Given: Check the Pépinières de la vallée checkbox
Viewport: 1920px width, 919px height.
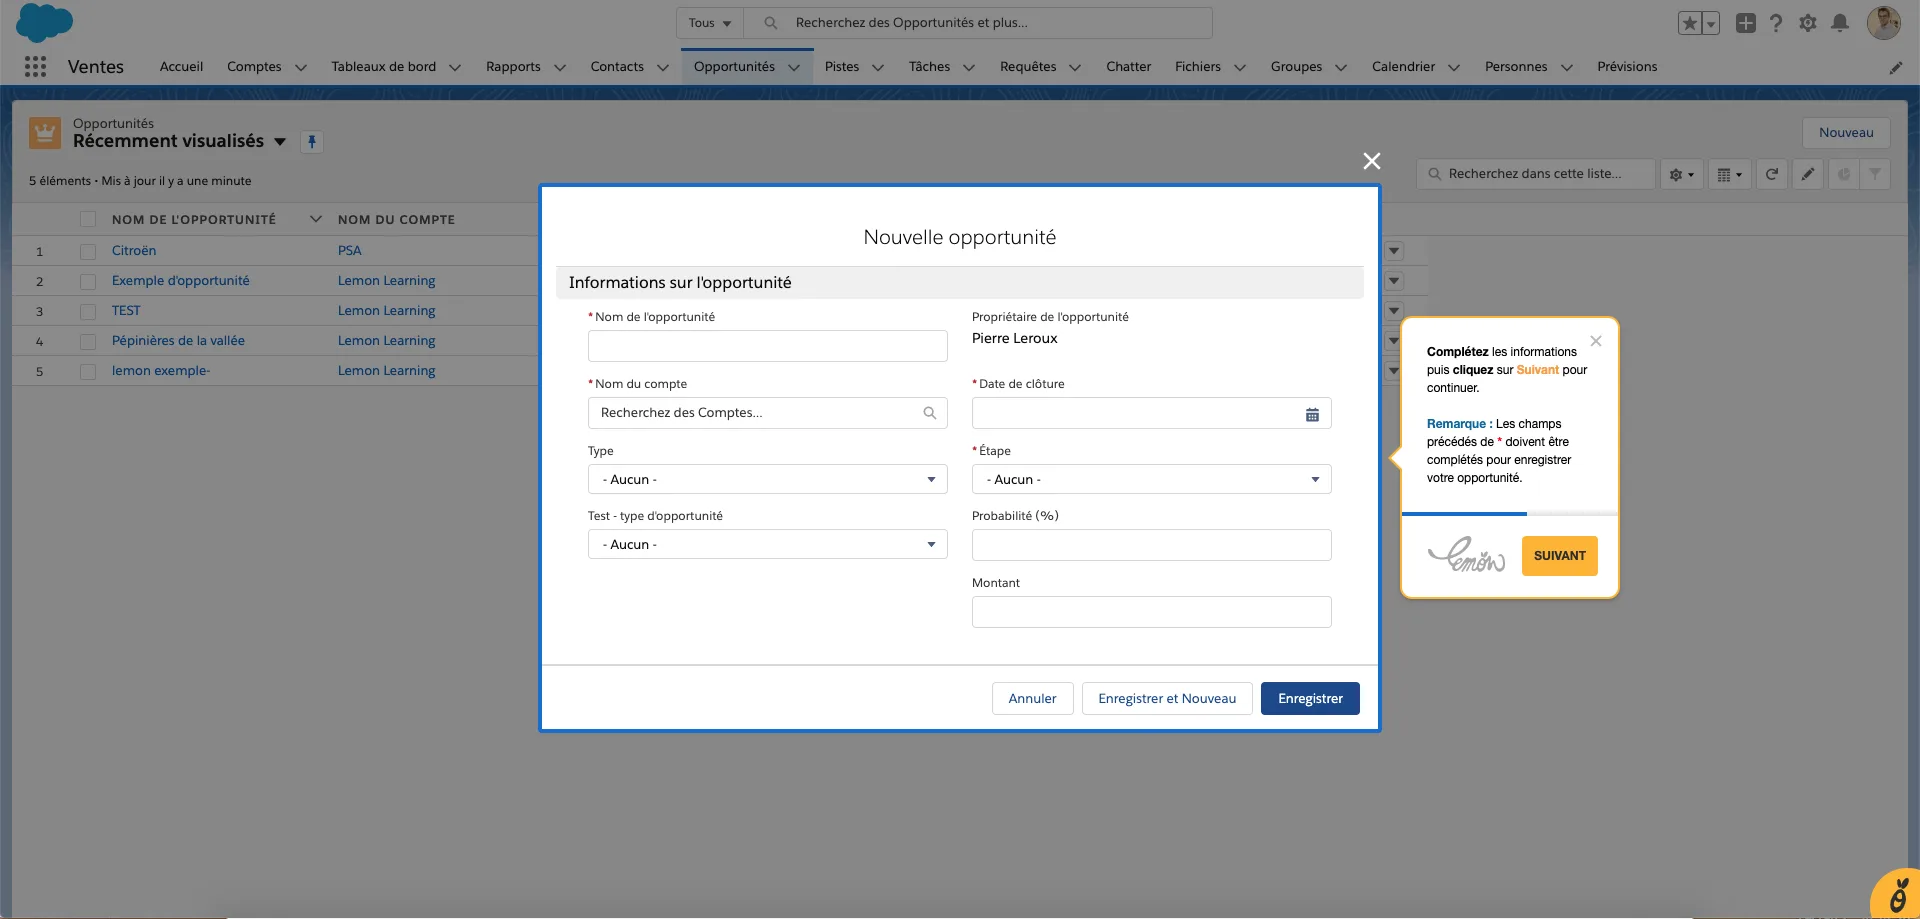Looking at the screenshot, I should coord(88,342).
